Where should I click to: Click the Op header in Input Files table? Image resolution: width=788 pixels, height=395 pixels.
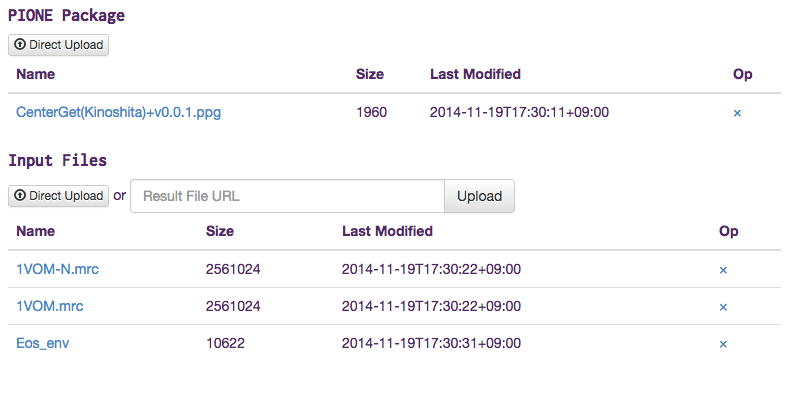point(728,231)
